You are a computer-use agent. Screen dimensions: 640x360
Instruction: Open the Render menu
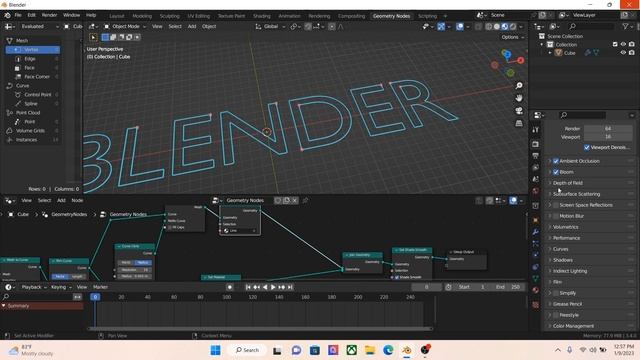49,15
